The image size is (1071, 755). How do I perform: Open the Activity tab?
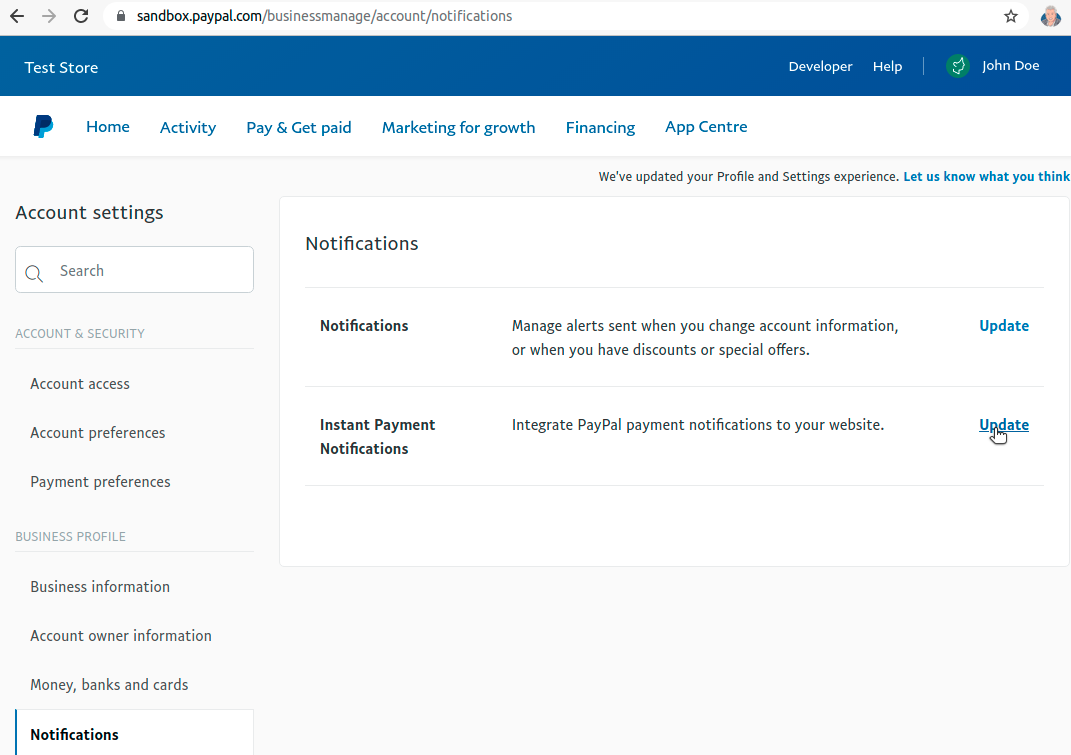click(x=188, y=128)
